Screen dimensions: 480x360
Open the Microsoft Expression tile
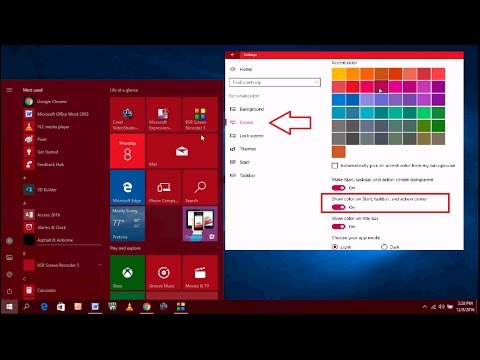point(164,115)
